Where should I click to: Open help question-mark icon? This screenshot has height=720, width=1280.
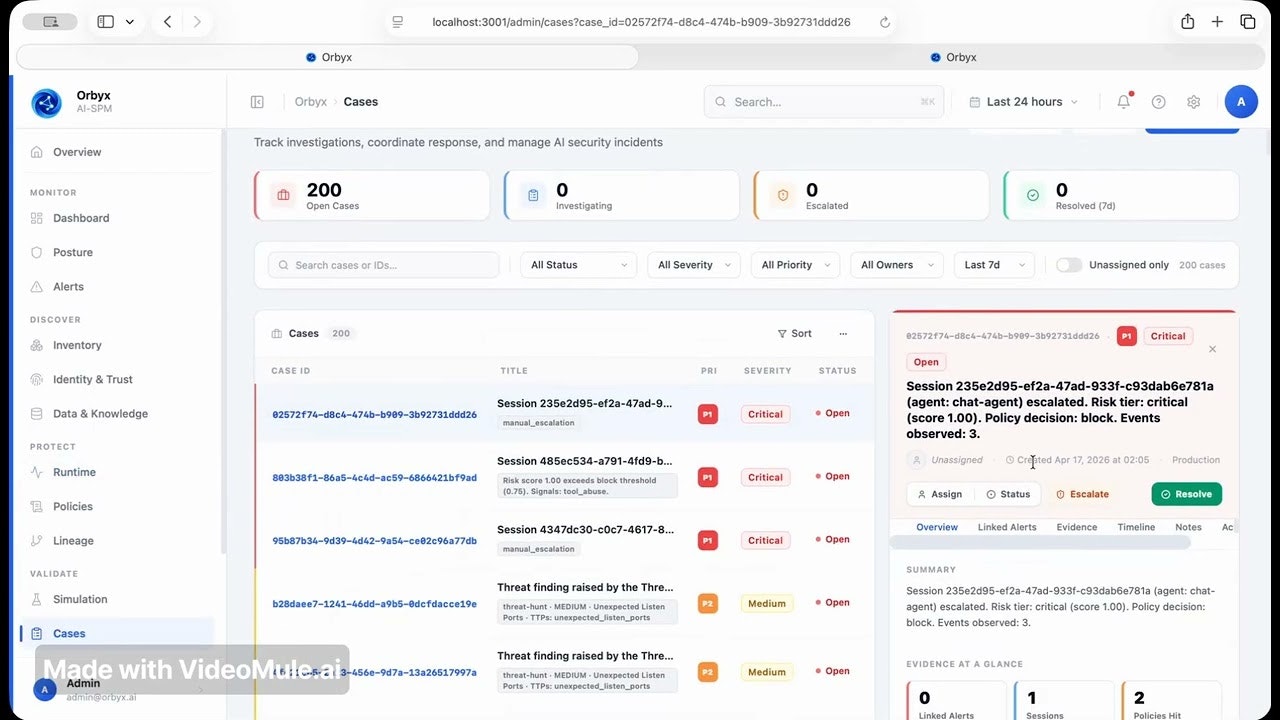pyautogui.click(x=1159, y=102)
